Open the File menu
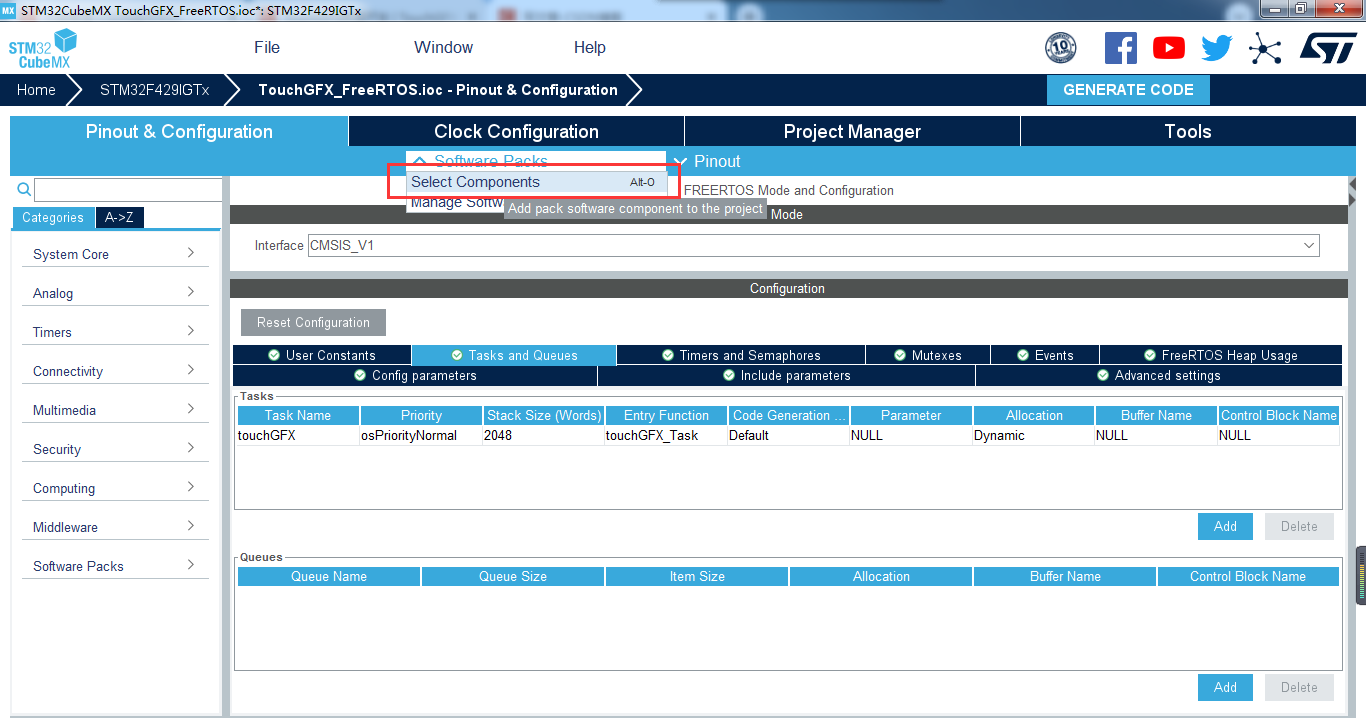Screen dimensions: 1366x723 tap(267, 47)
